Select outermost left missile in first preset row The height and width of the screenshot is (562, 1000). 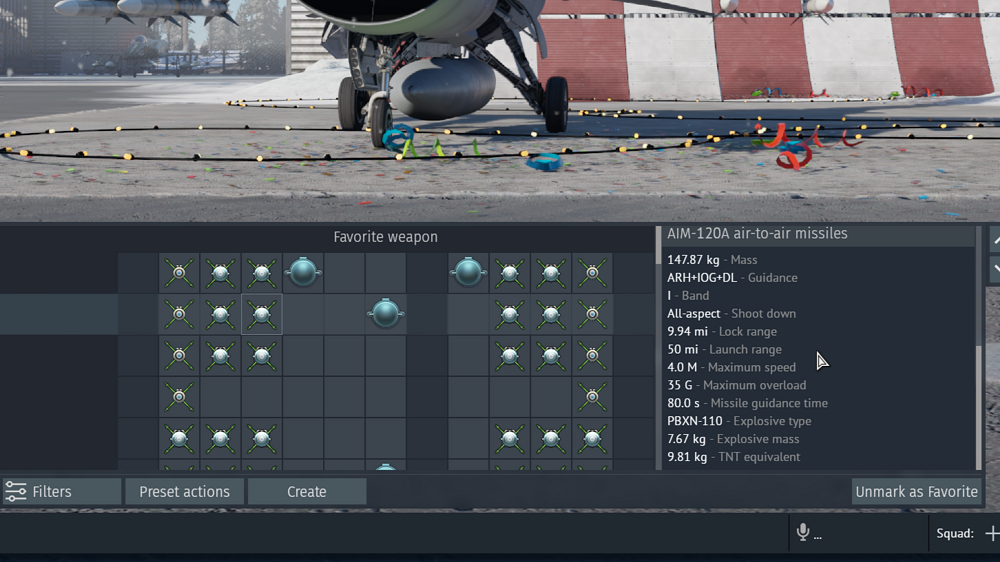(x=179, y=273)
